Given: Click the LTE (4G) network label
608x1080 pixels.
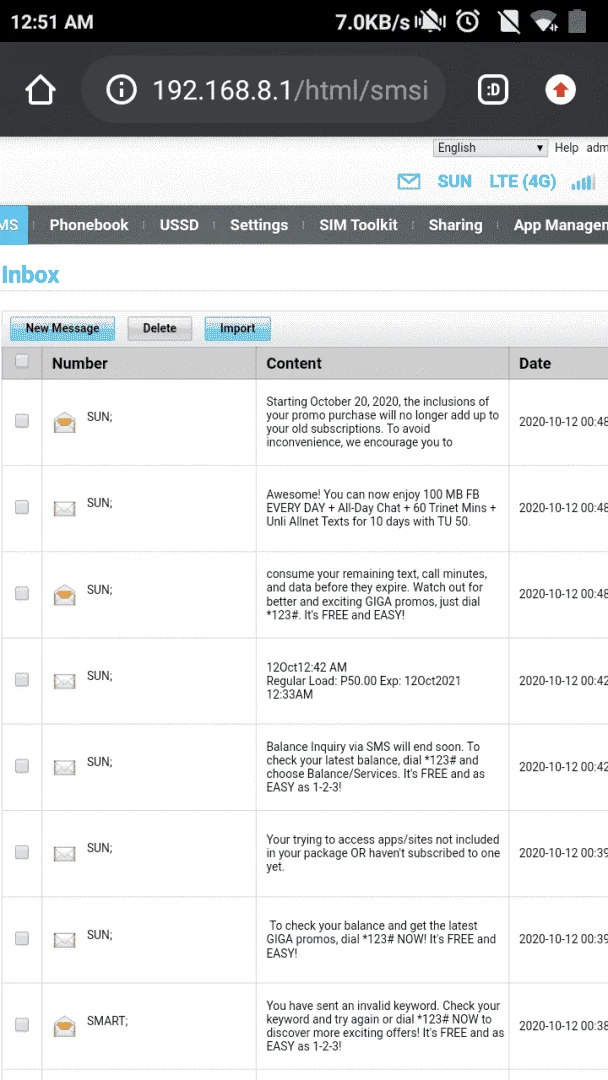Looking at the screenshot, I should click(x=523, y=182).
